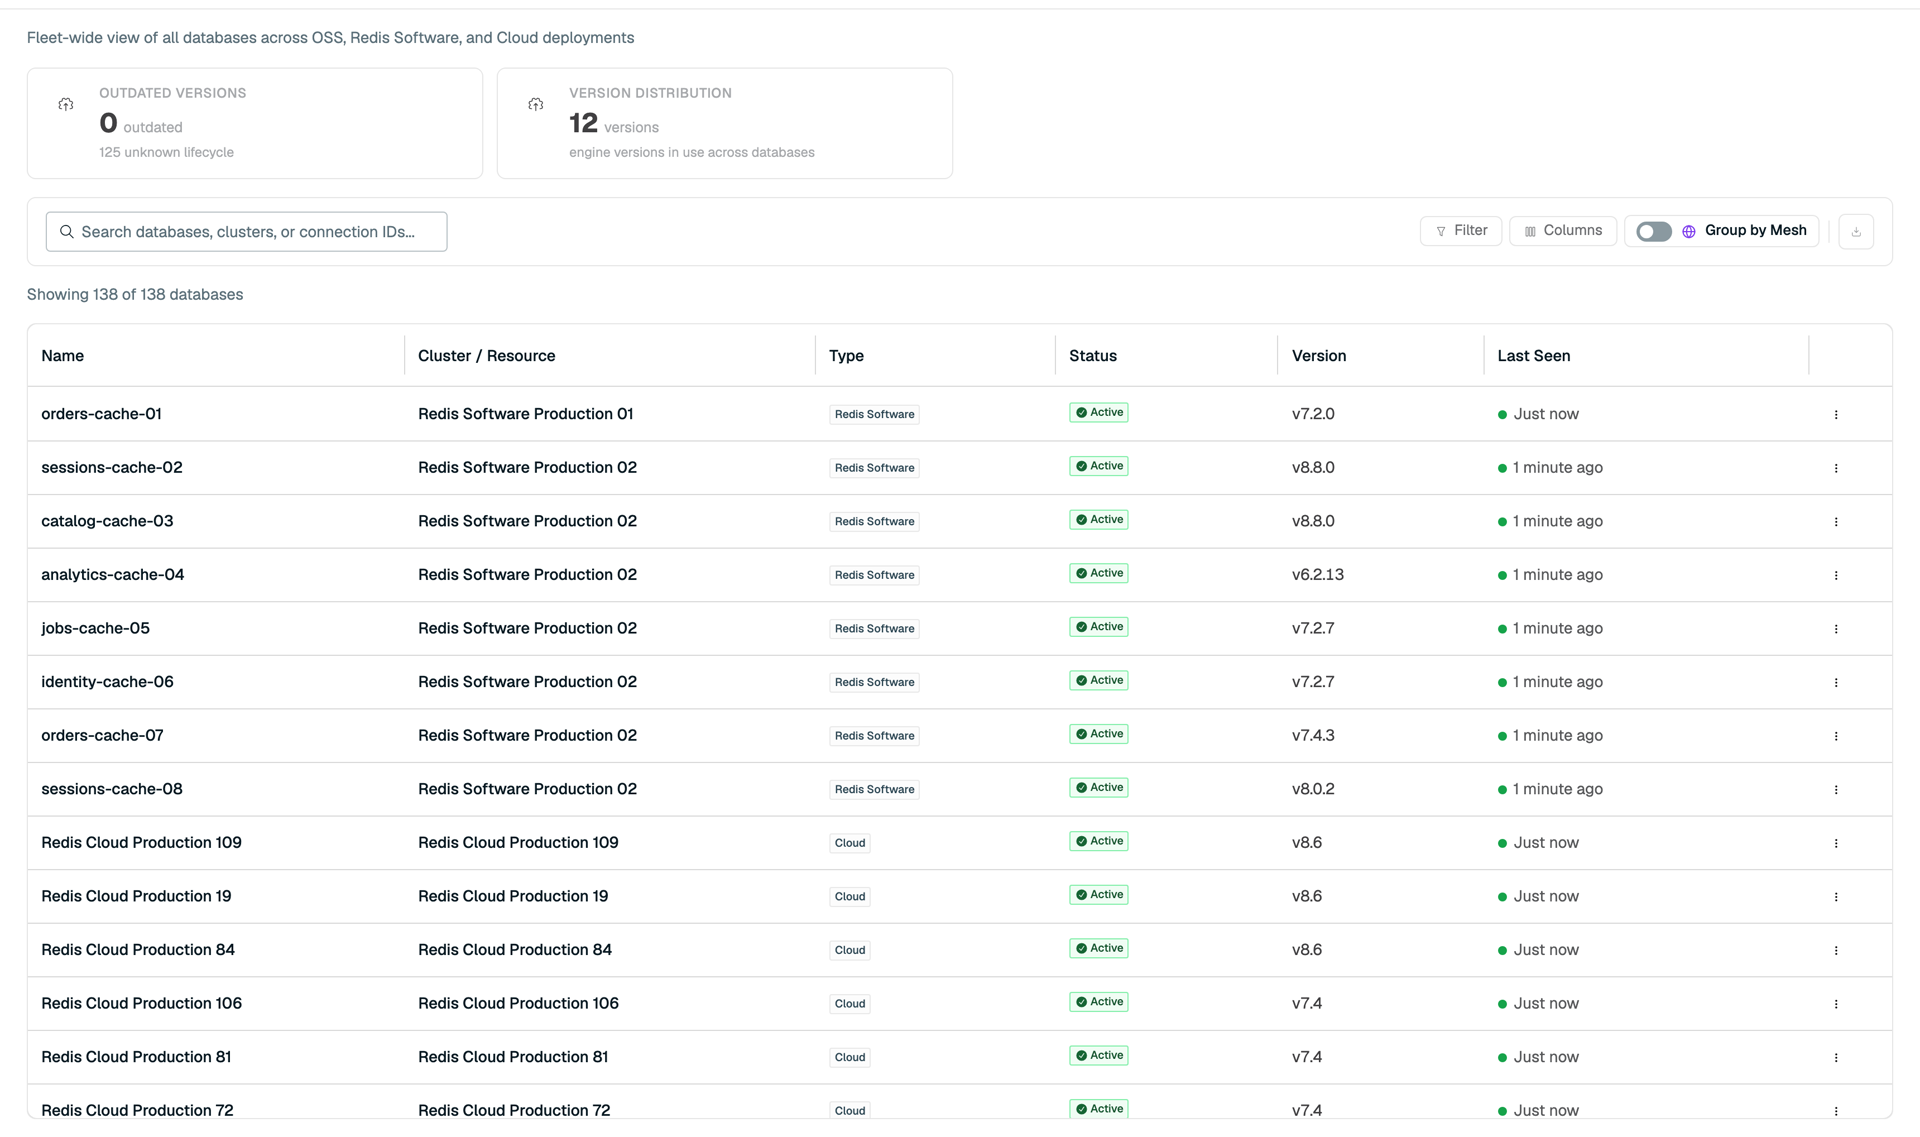Click the Outdated Versions summary card
This screenshot has height=1137, width=1920.
coord(255,123)
